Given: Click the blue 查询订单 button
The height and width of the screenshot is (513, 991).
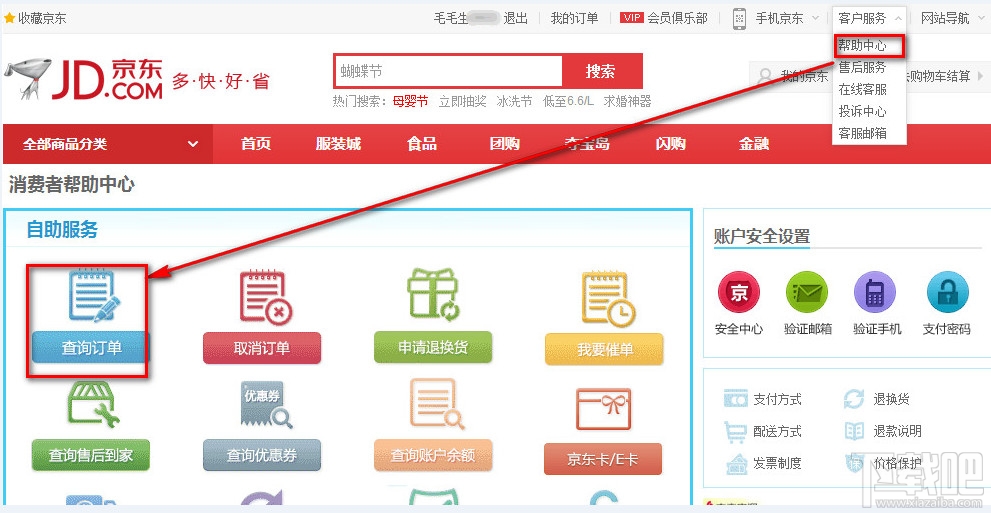Looking at the screenshot, I should point(91,347).
